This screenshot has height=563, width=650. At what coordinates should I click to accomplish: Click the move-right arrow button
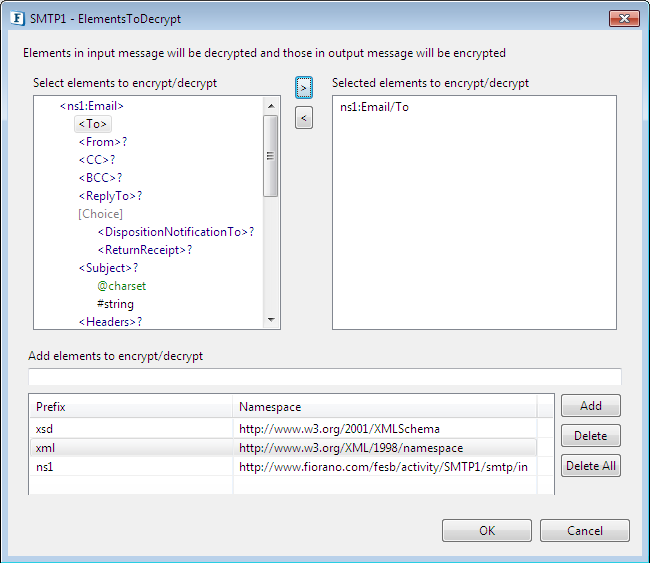[x=304, y=87]
